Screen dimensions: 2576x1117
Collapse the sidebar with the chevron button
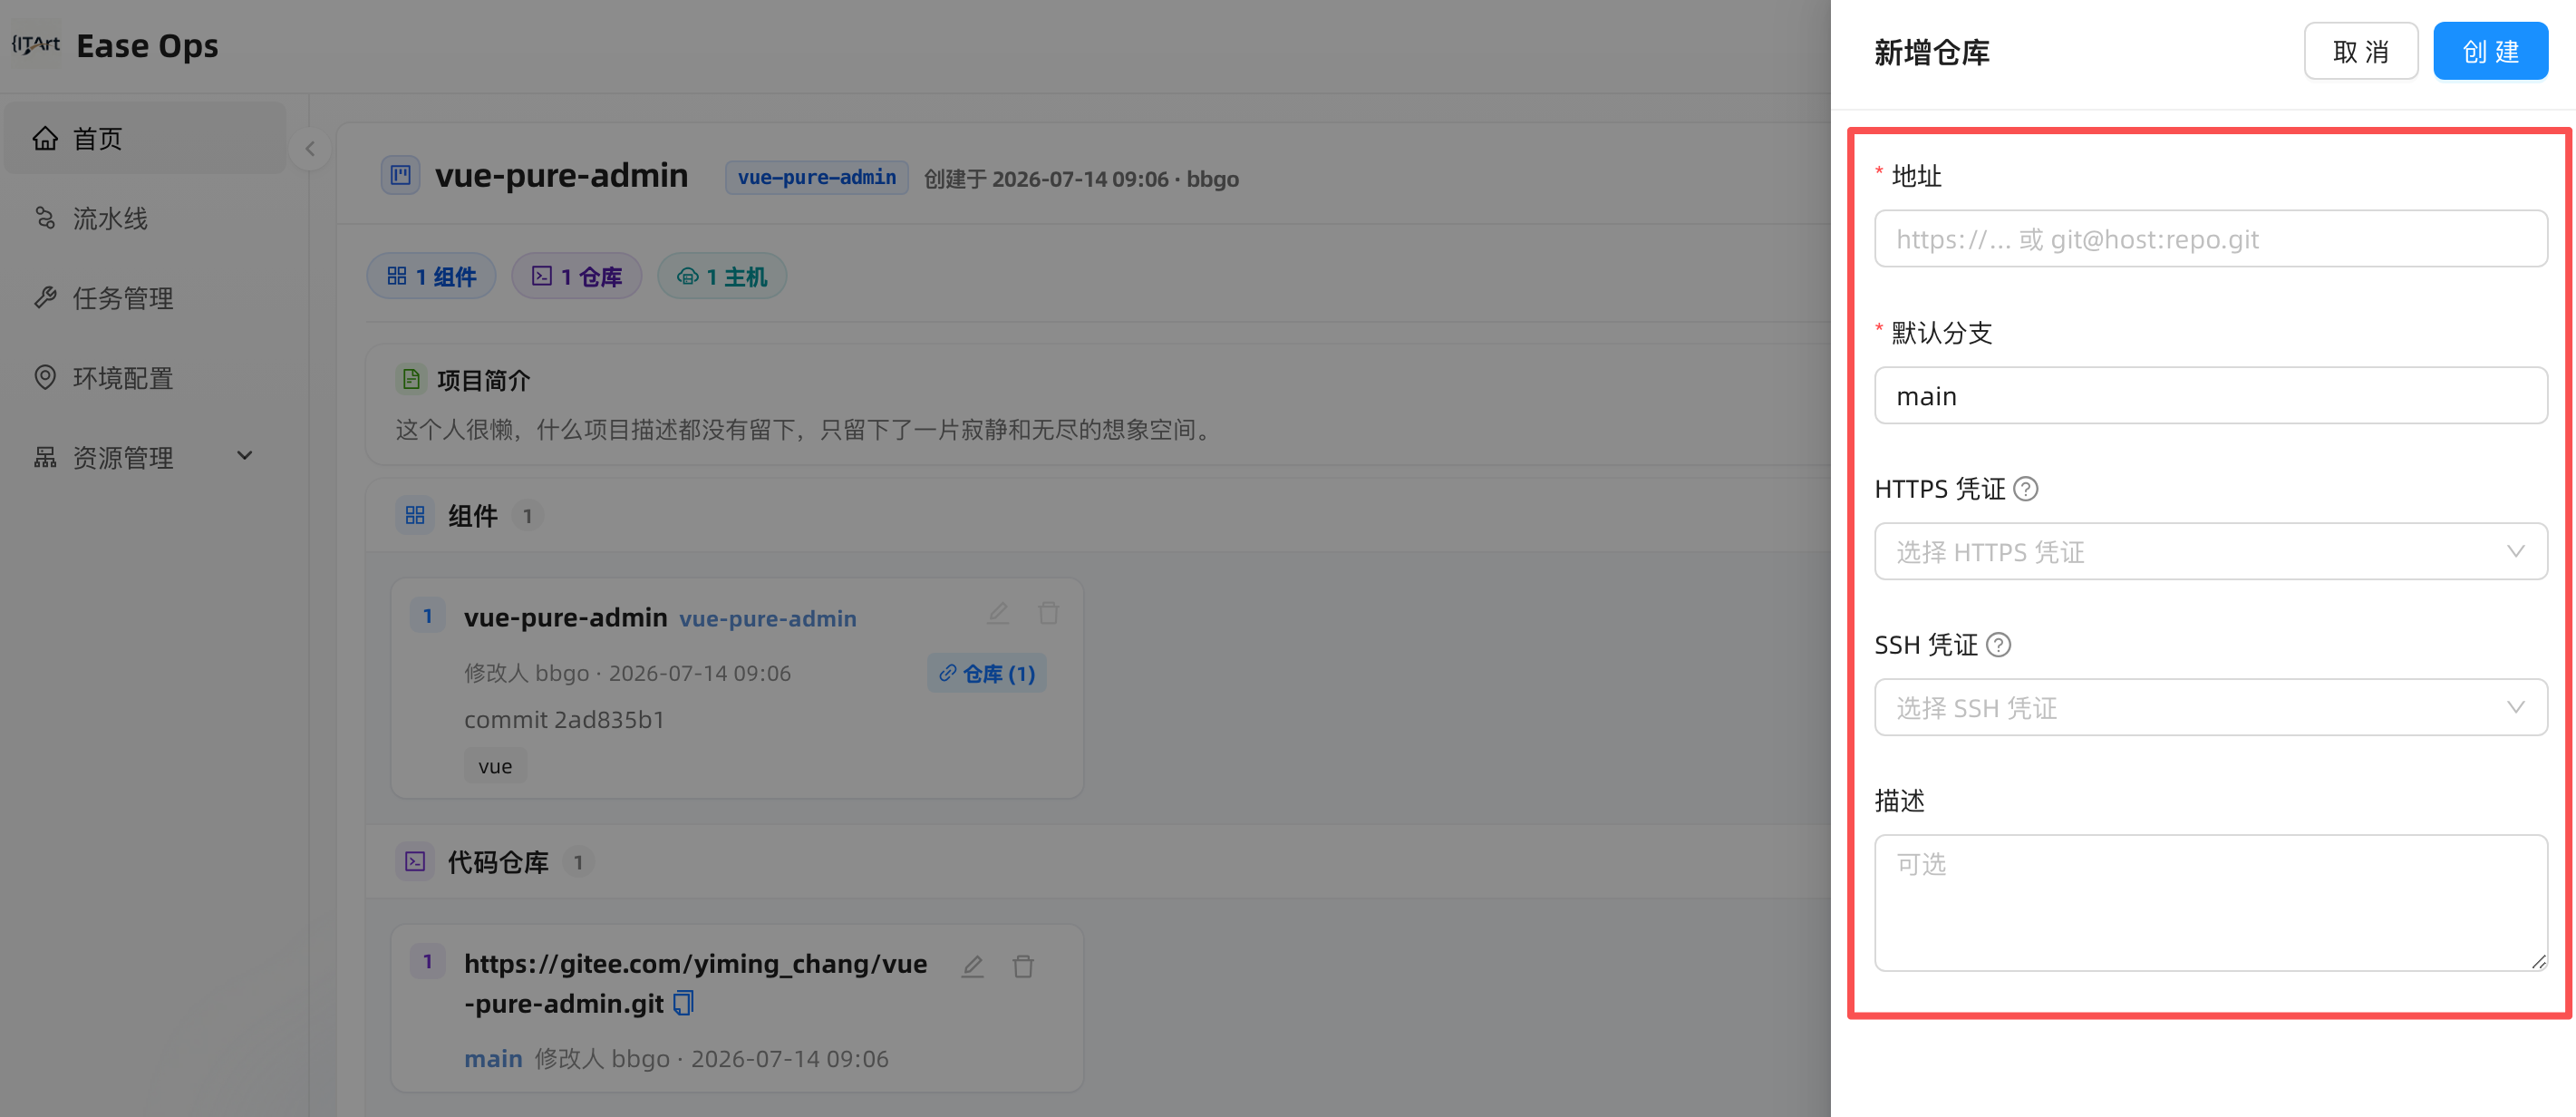[310, 149]
